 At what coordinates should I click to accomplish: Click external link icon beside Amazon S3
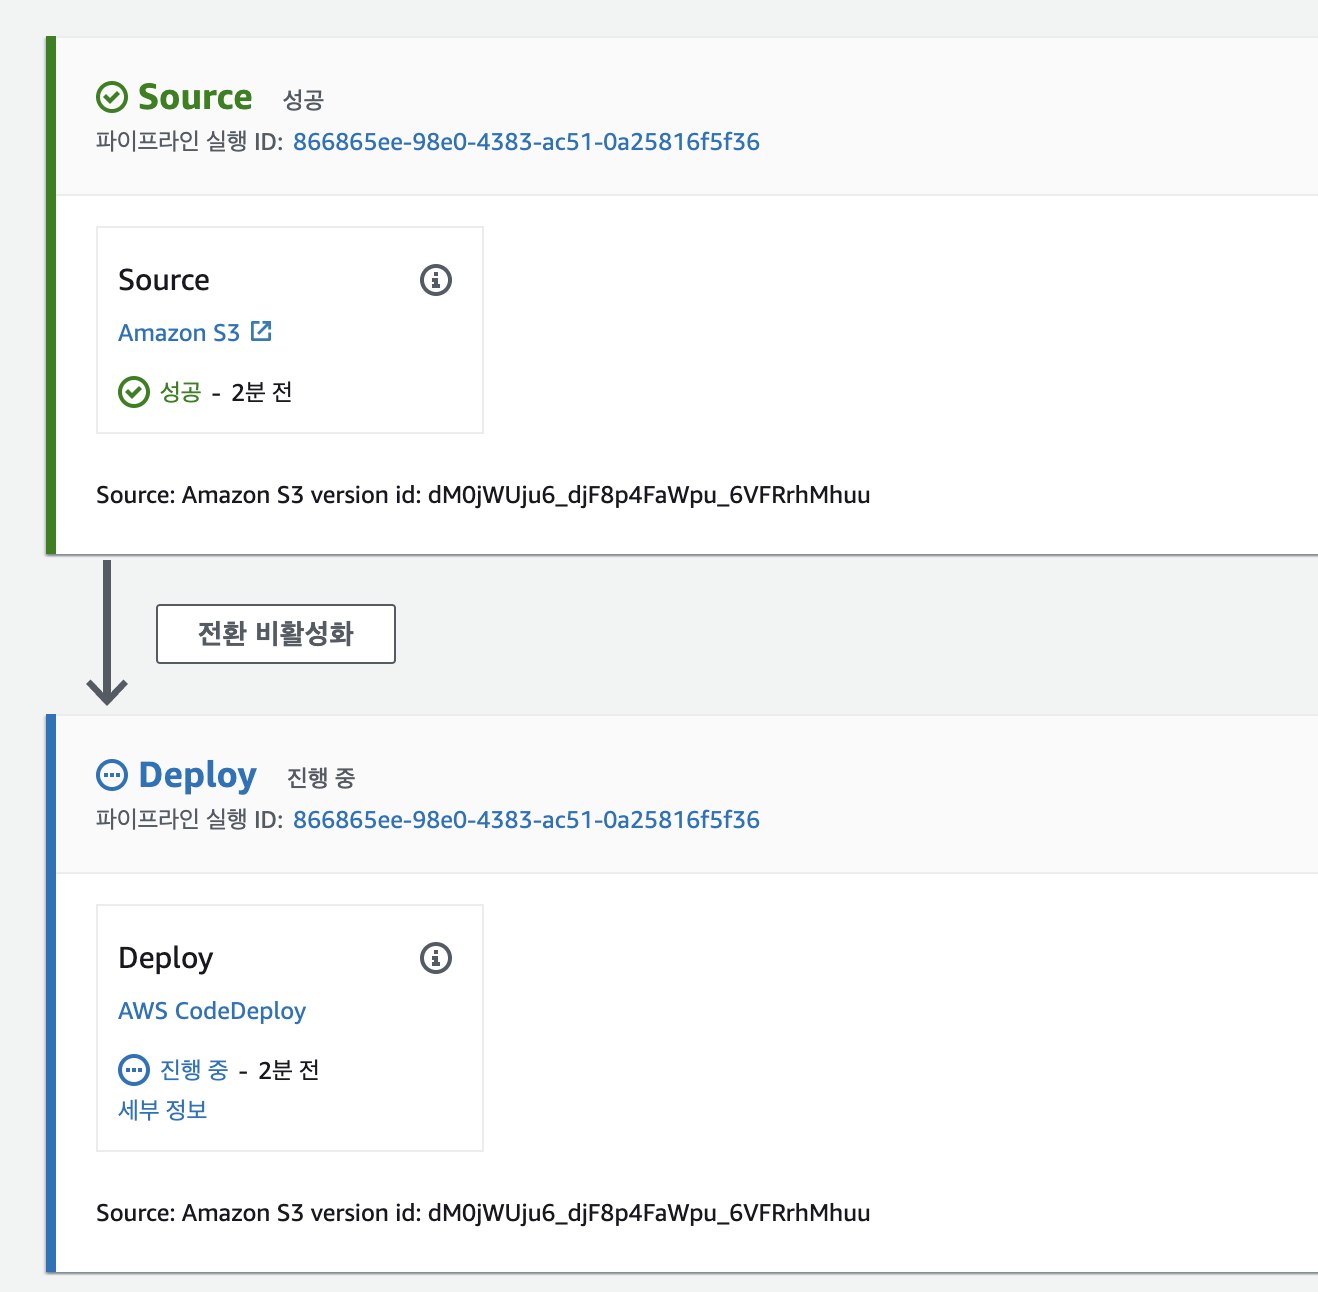pyautogui.click(x=261, y=331)
